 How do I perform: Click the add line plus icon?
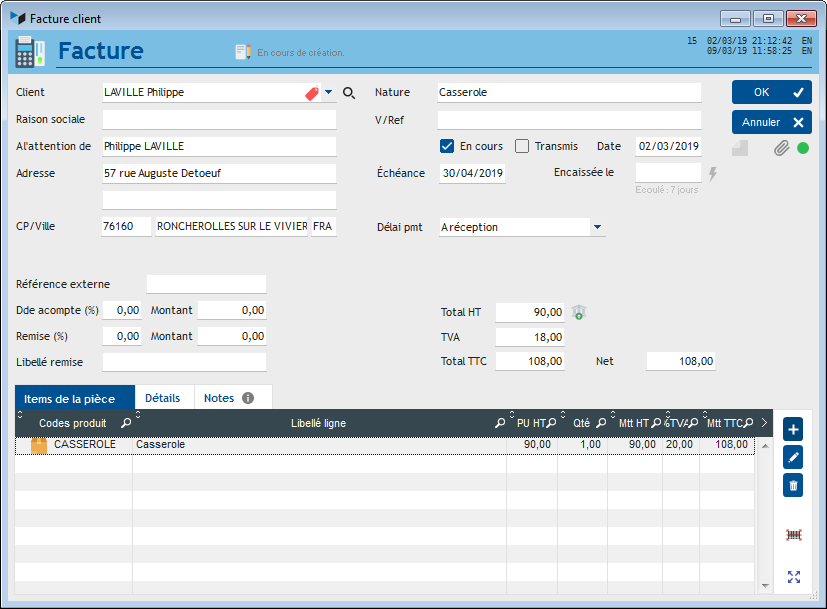[794, 430]
